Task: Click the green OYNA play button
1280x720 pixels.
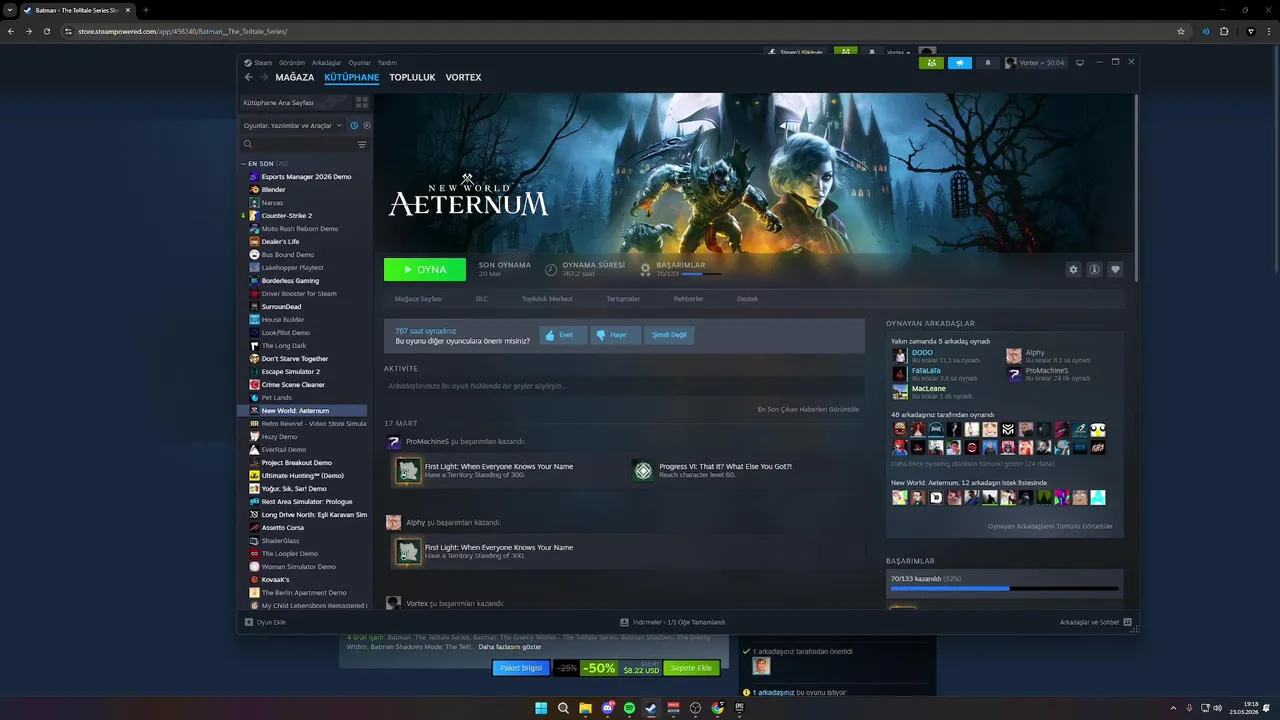Action: [x=425, y=269]
